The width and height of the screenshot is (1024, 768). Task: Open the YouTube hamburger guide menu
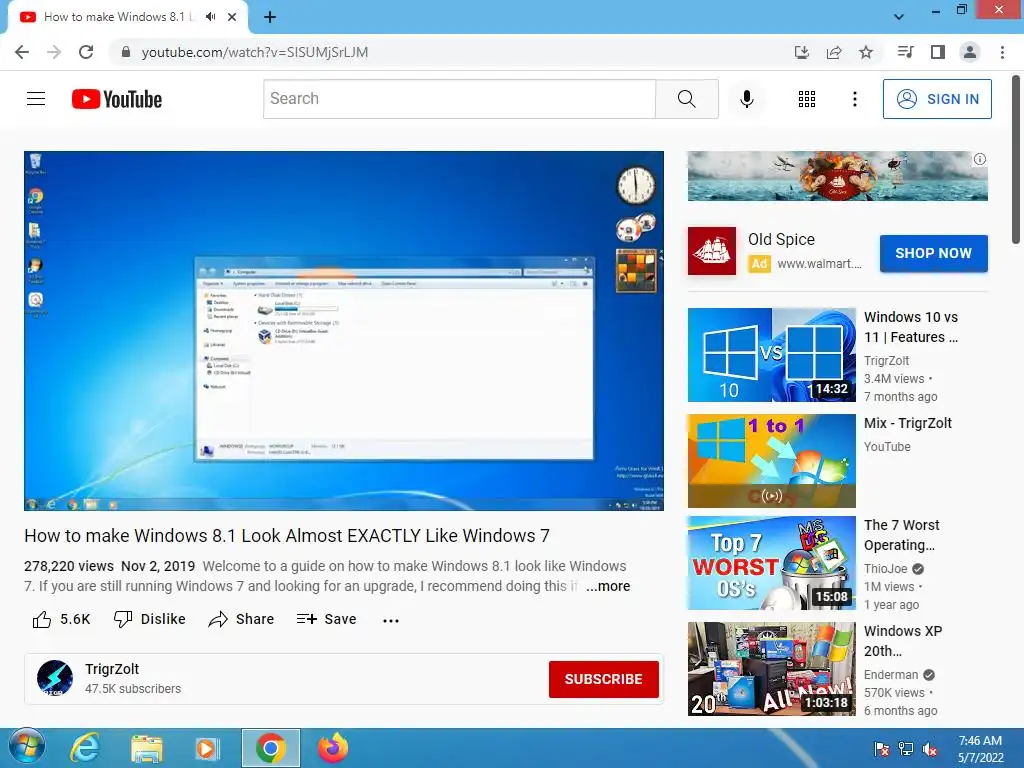tap(36, 99)
